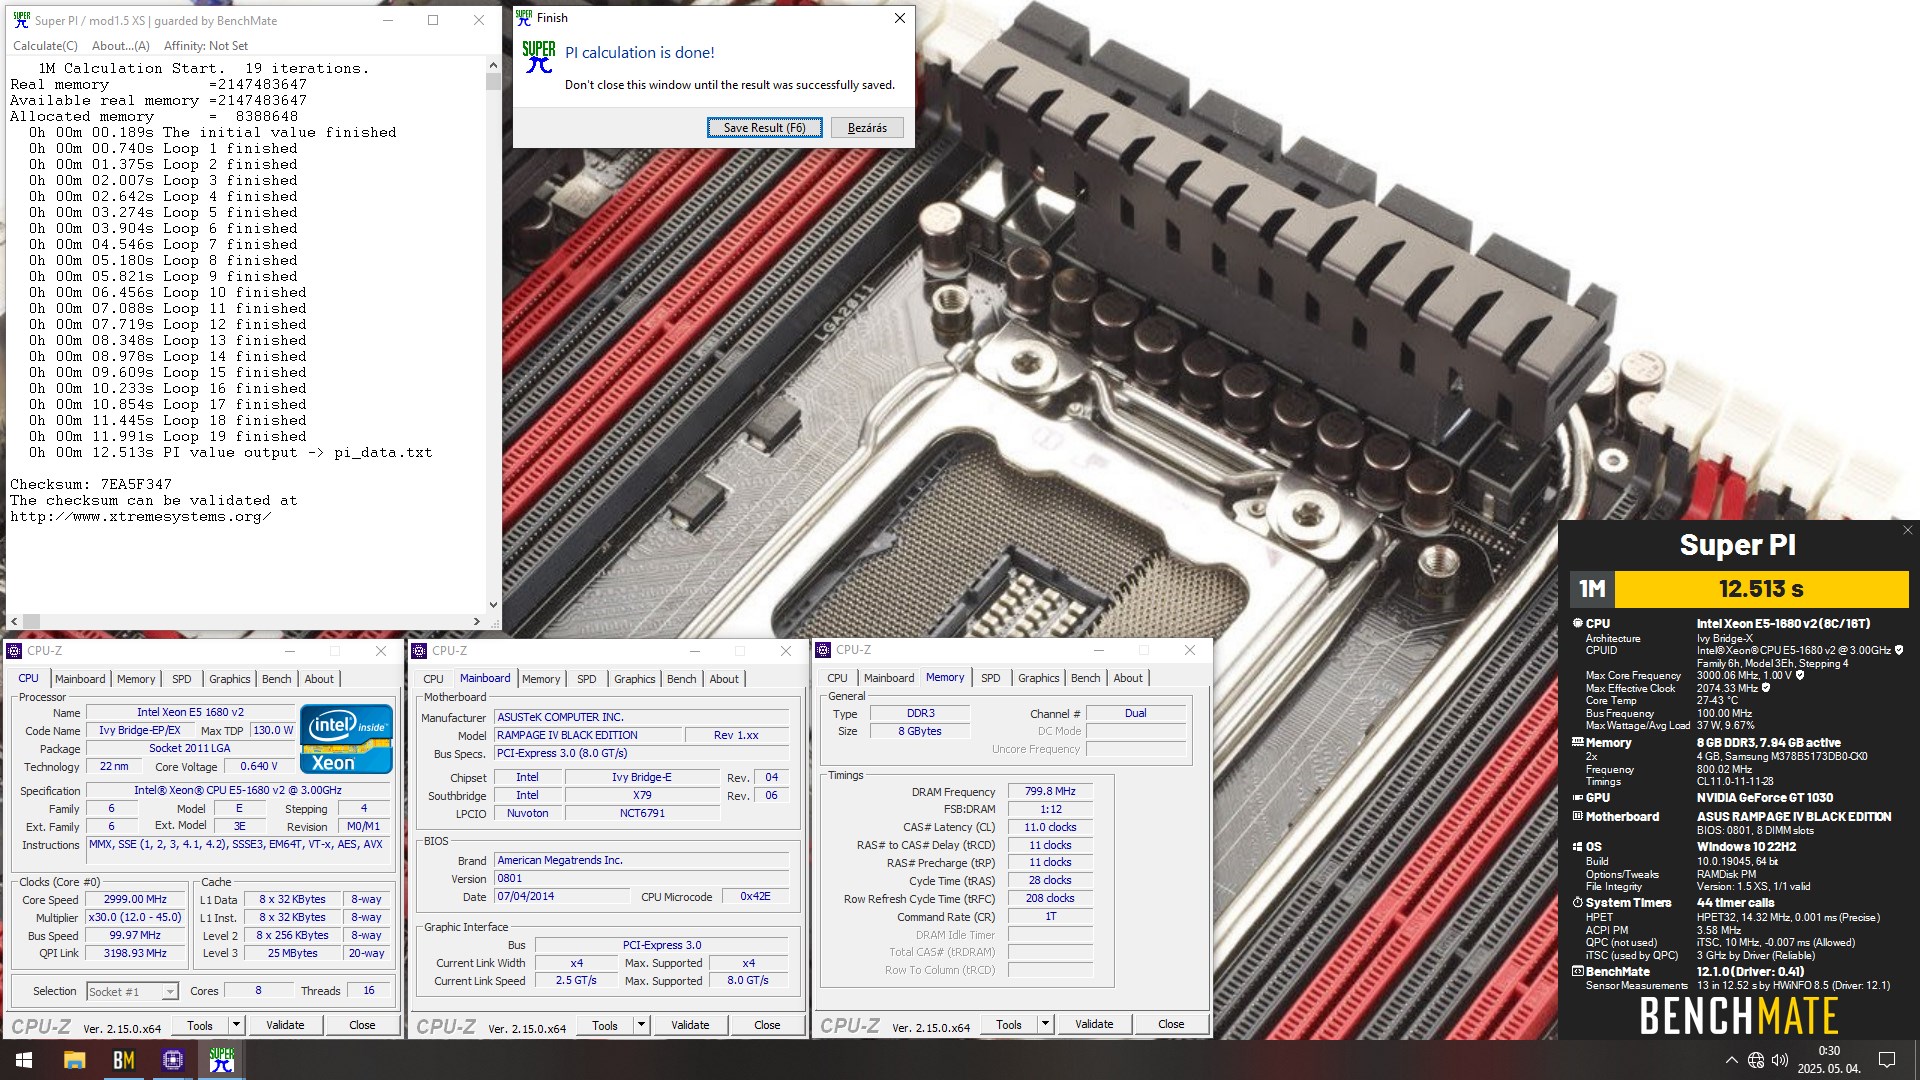
Task: Open the About tab in the CPU window
Action: pyautogui.click(x=319, y=679)
